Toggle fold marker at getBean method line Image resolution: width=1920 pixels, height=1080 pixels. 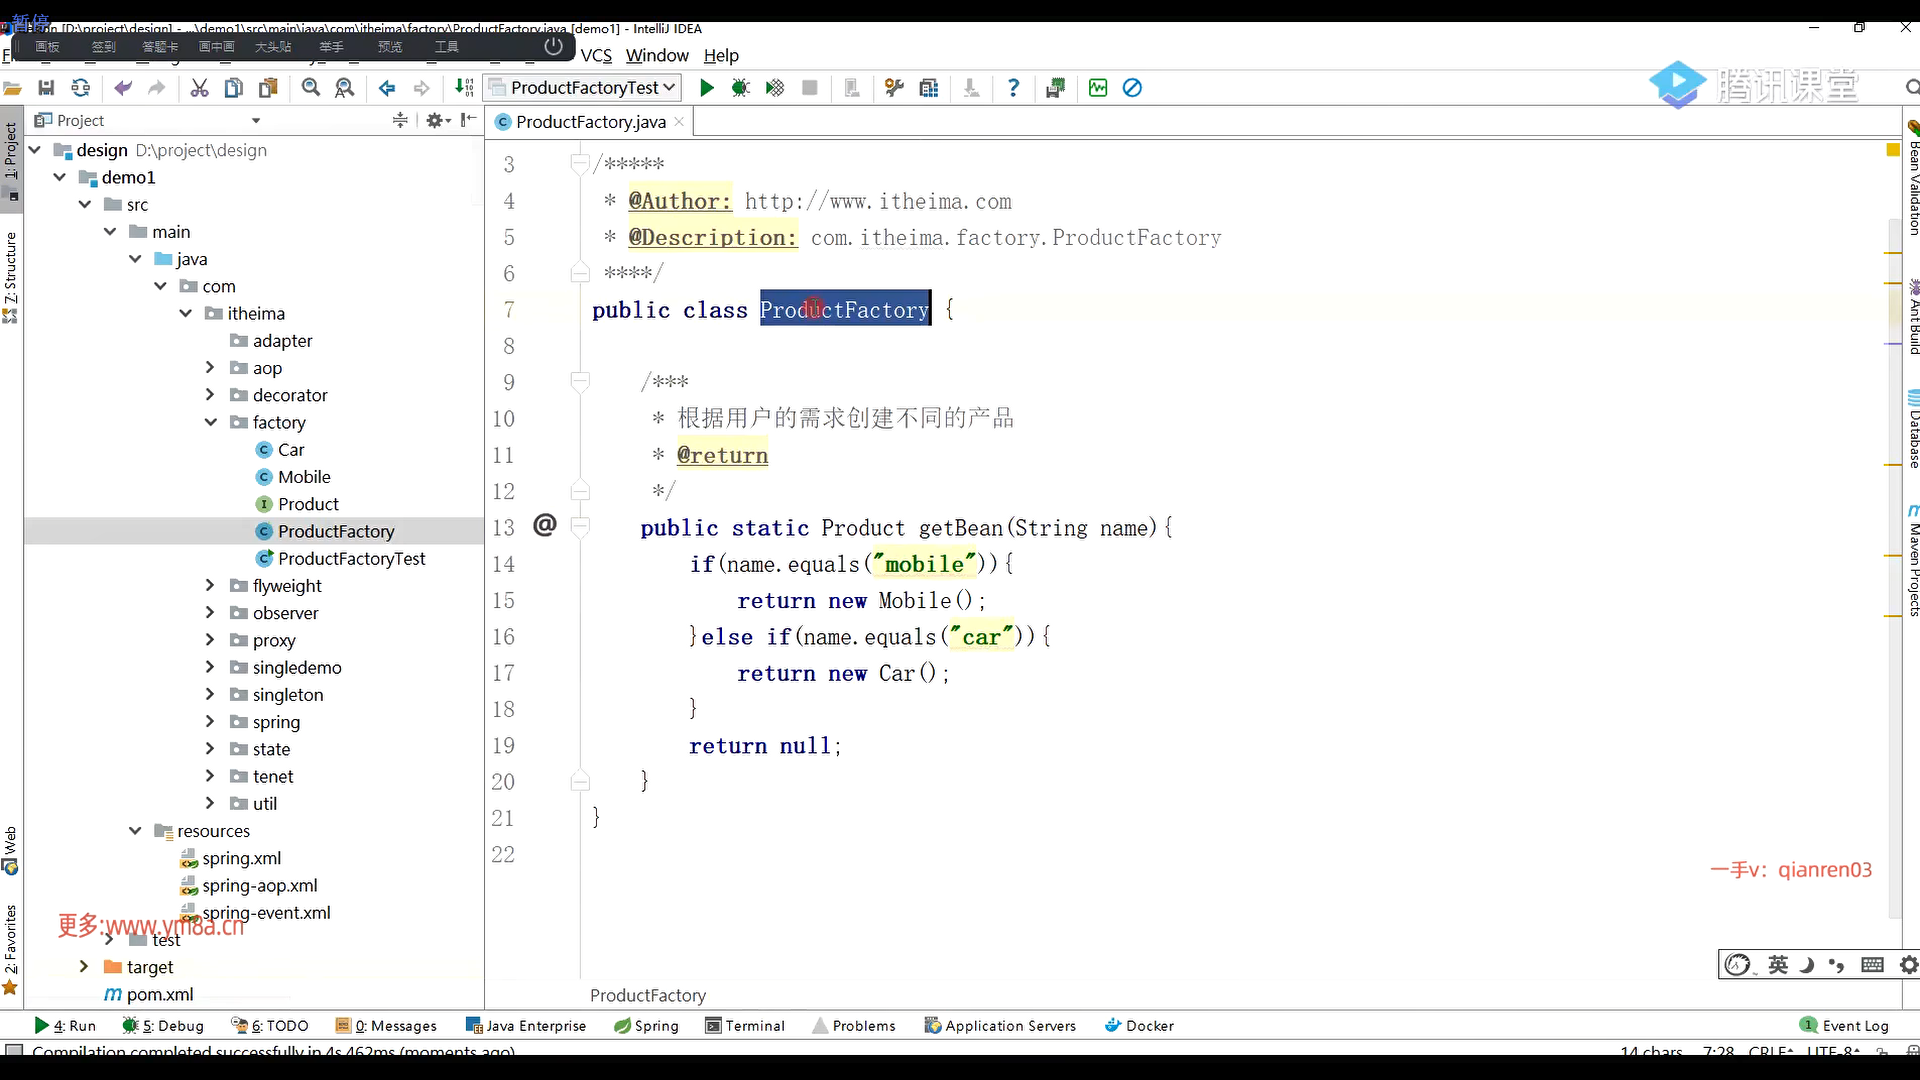(x=579, y=526)
